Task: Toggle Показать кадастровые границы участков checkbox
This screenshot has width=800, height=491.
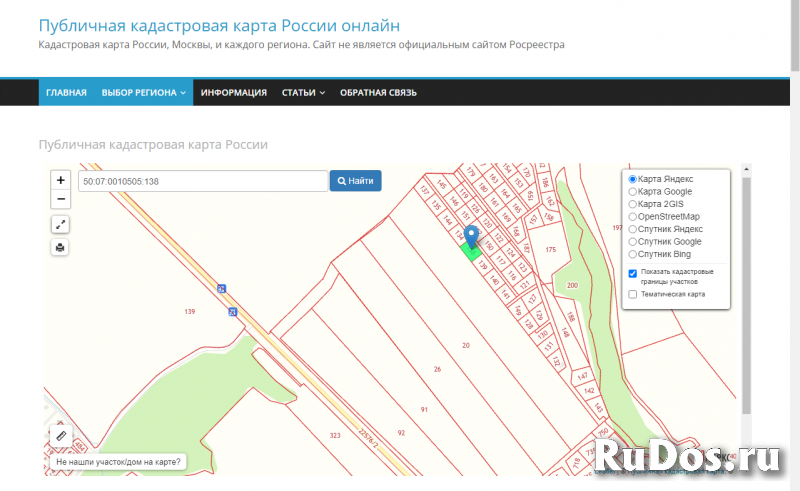Action: click(633, 274)
